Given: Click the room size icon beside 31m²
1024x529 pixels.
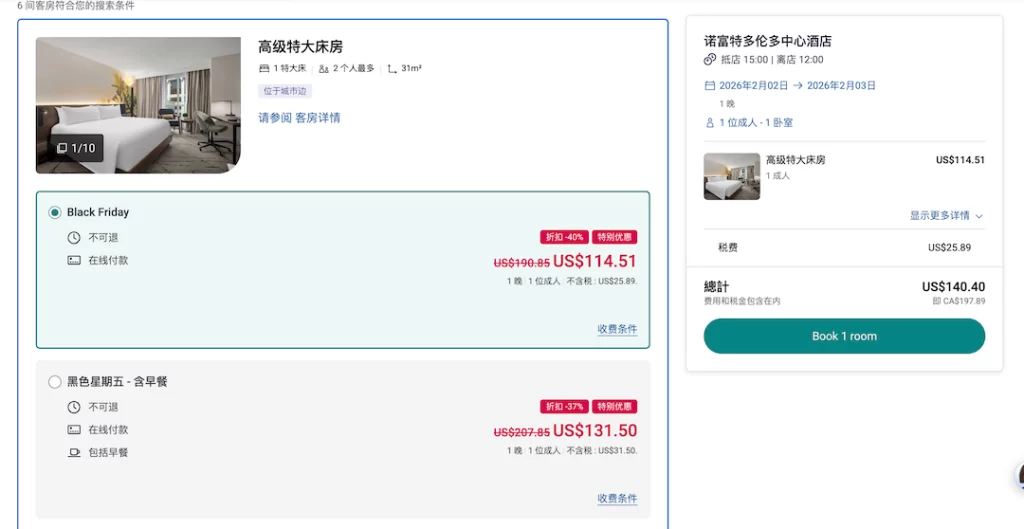Looking at the screenshot, I should [x=392, y=69].
